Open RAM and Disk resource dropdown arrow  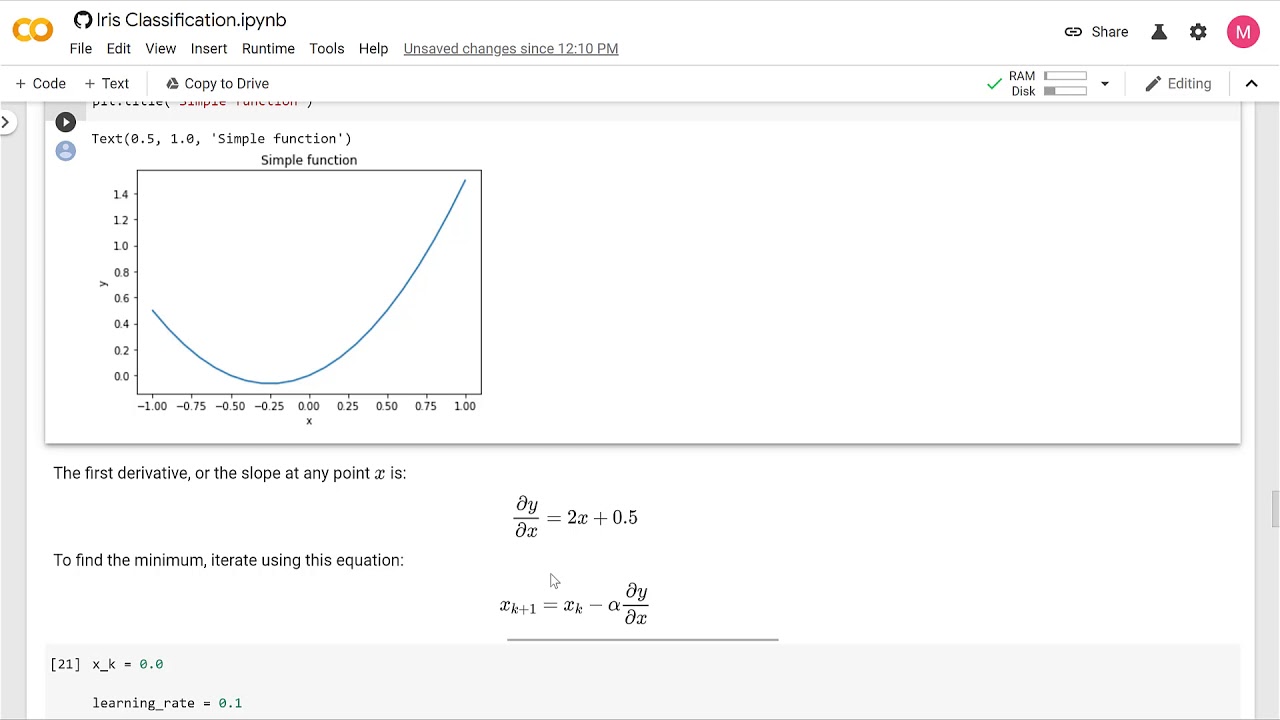coord(1105,84)
